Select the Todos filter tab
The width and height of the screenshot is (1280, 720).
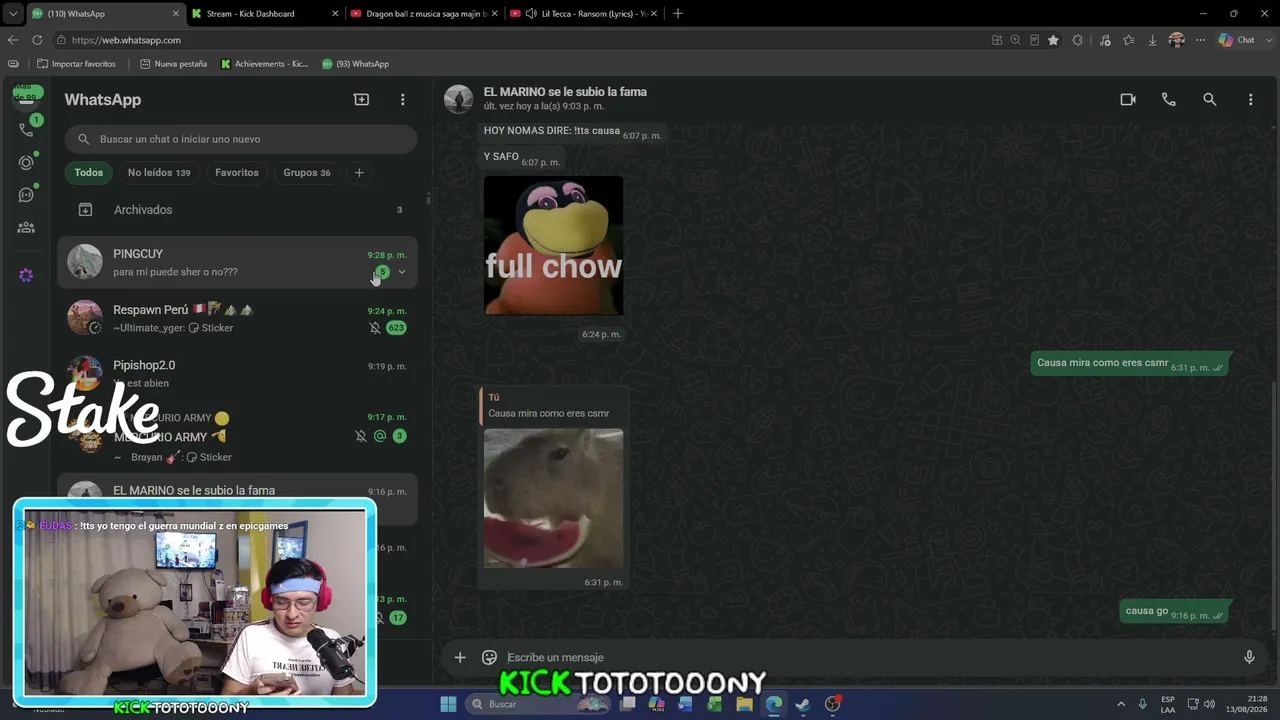89,173
